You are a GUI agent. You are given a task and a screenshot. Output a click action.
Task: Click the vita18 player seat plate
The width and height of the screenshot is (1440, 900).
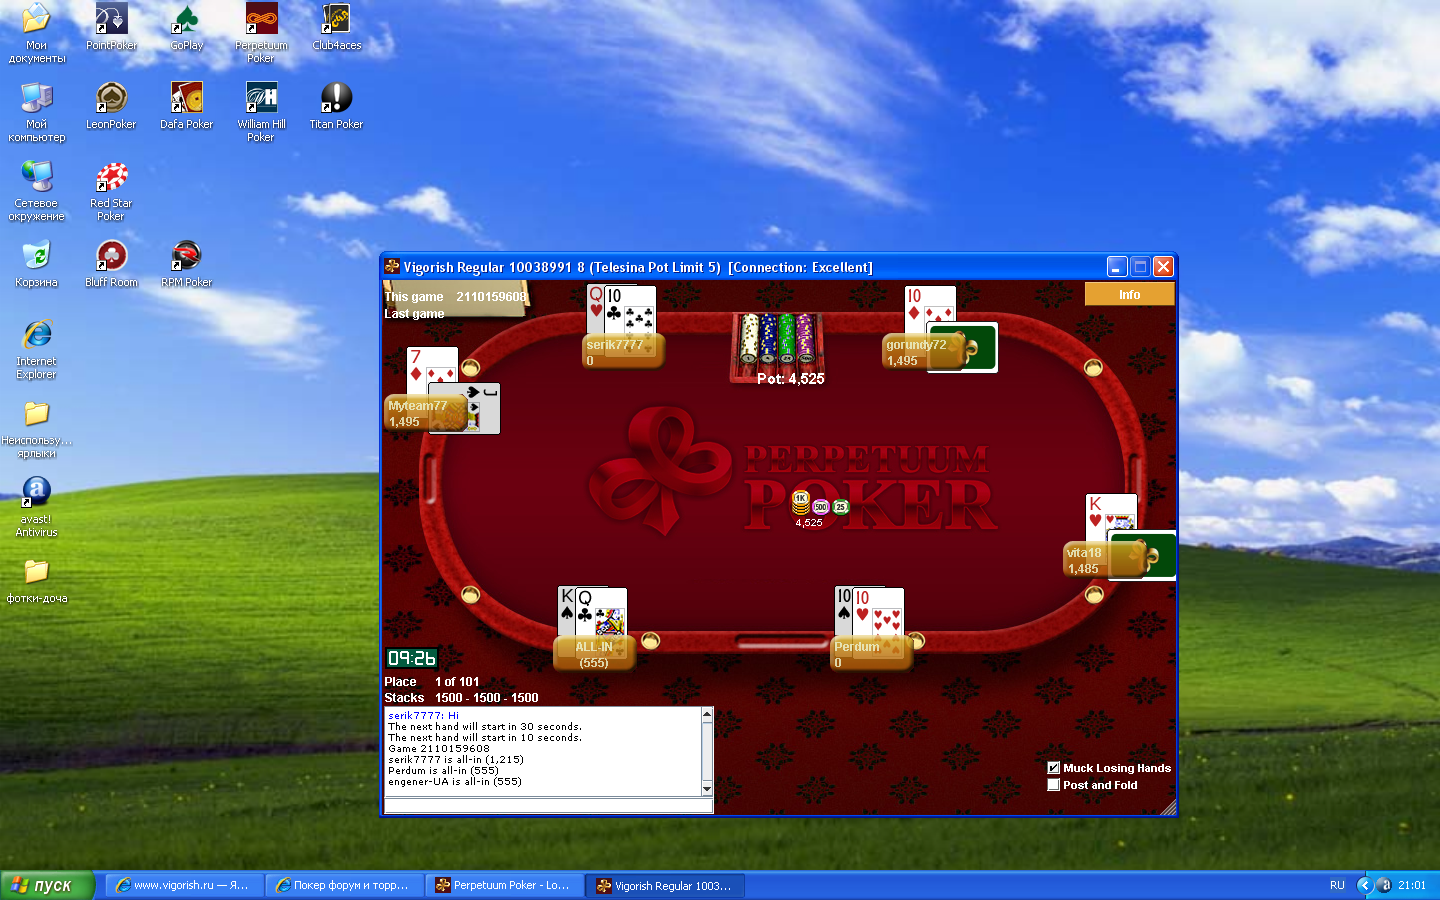(x=1103, y=560)
